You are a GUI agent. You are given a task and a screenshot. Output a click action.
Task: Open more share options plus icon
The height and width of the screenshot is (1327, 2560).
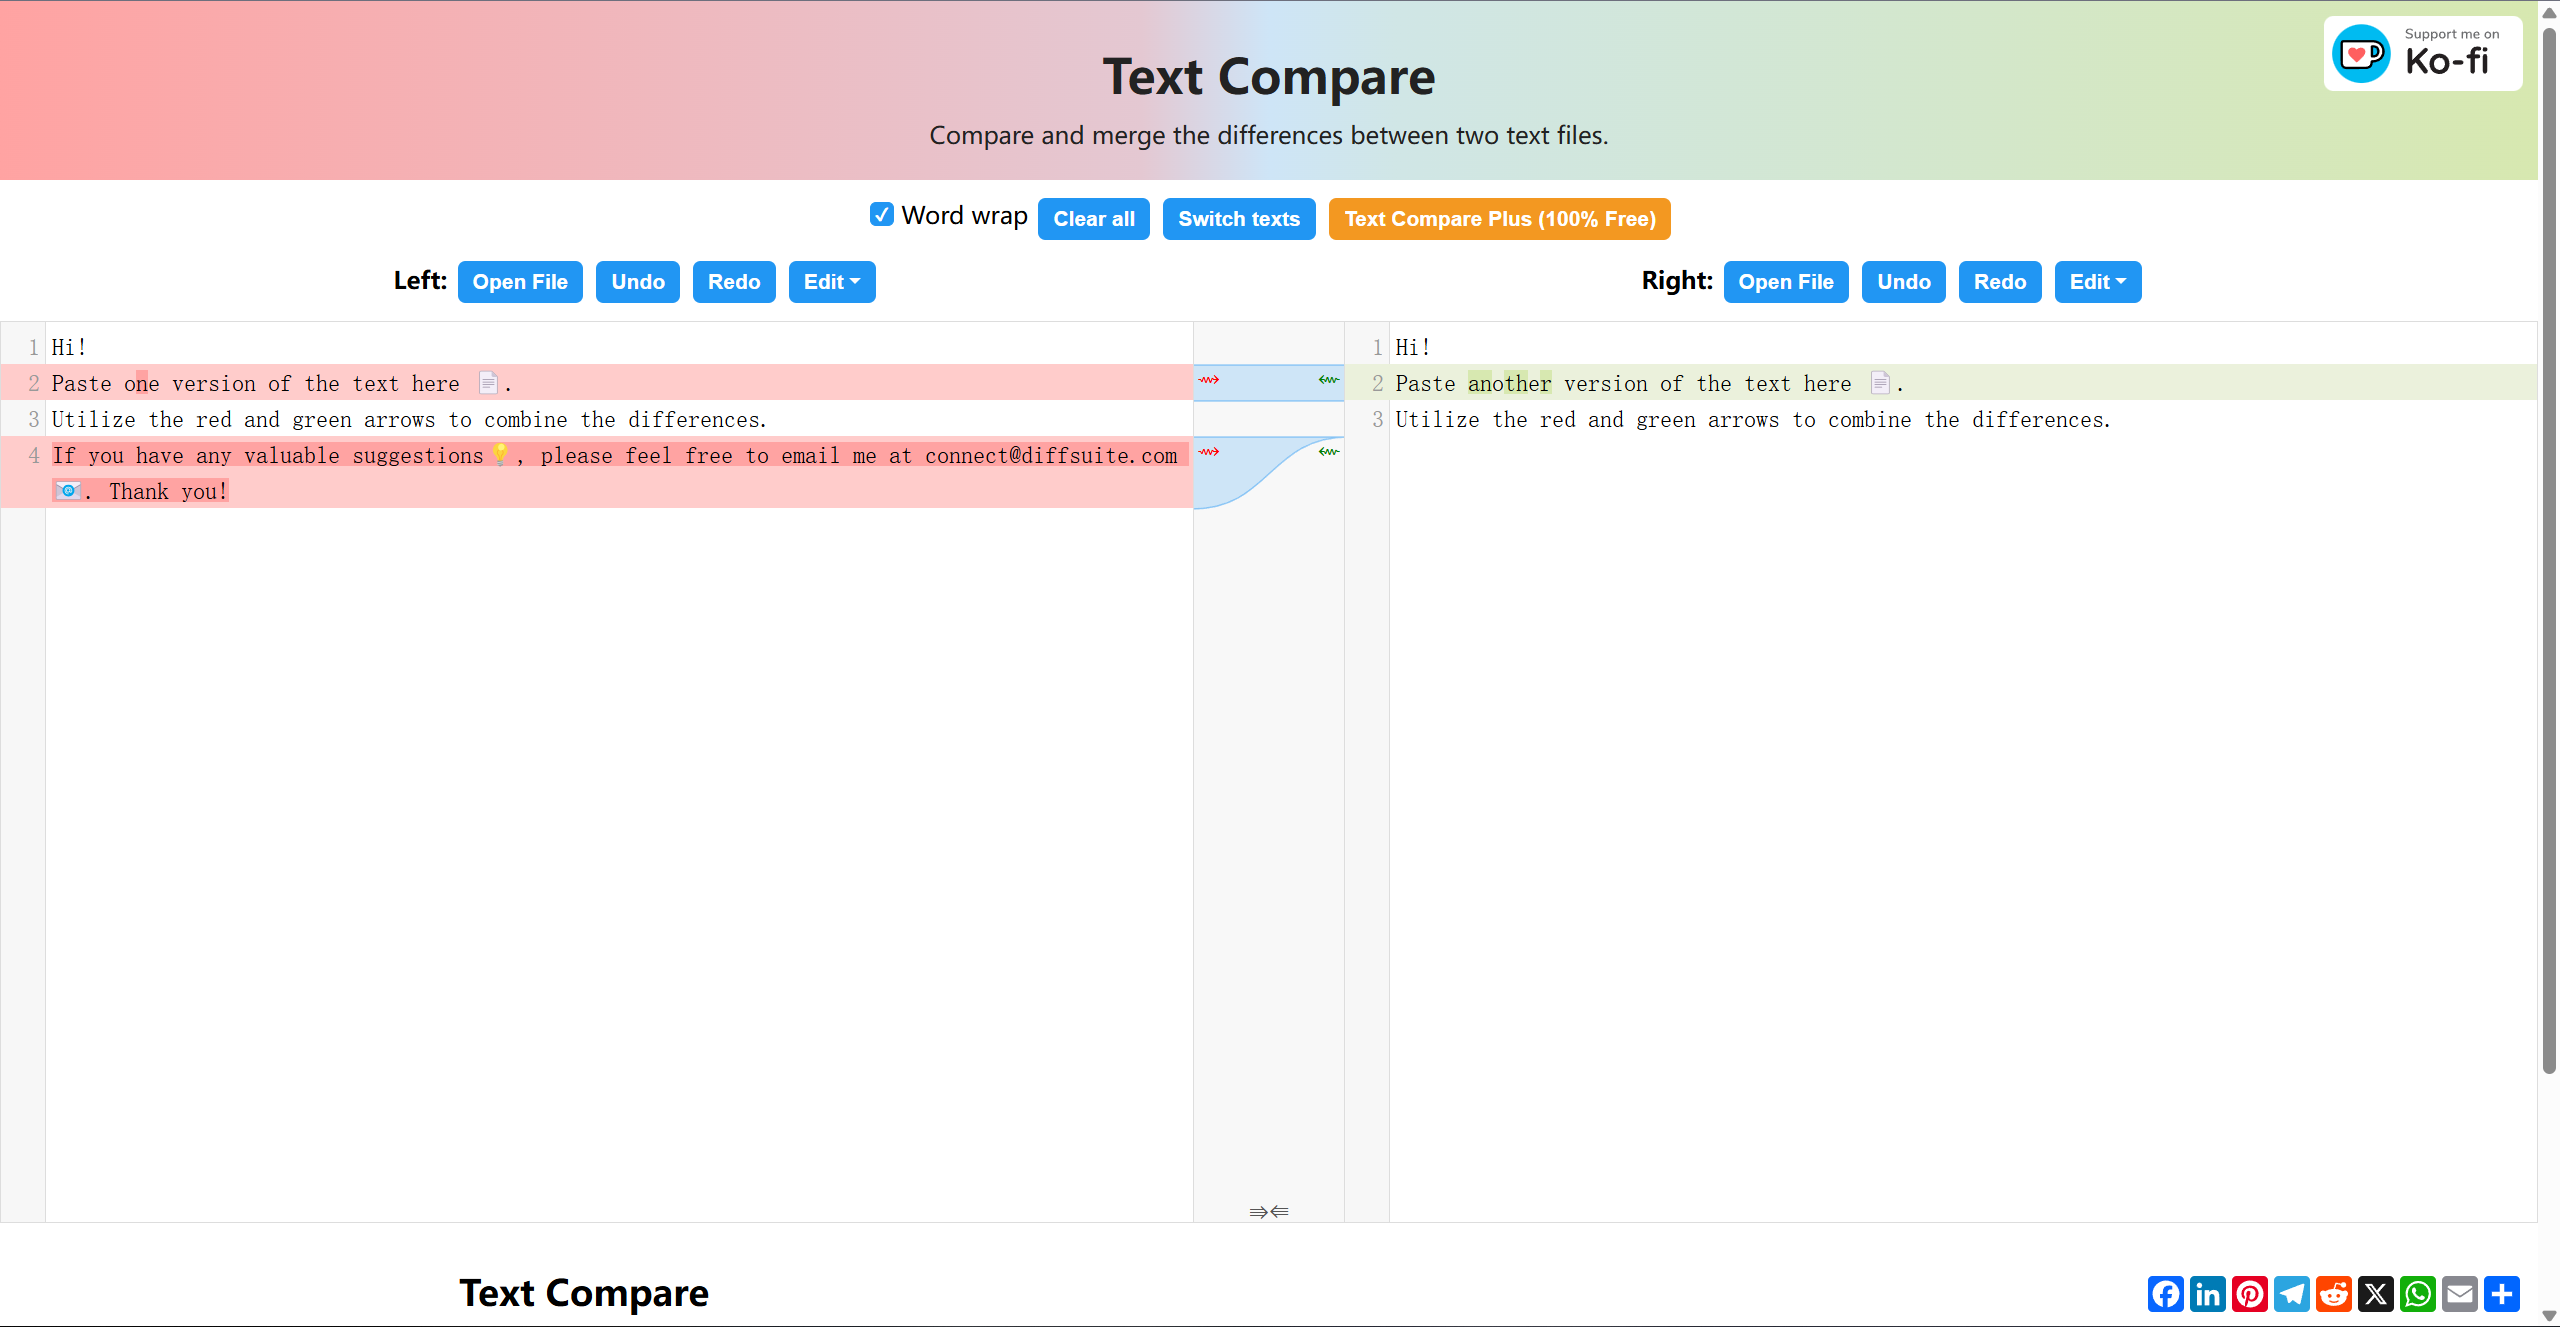pyautogui.click(x=2502, y=1294)
